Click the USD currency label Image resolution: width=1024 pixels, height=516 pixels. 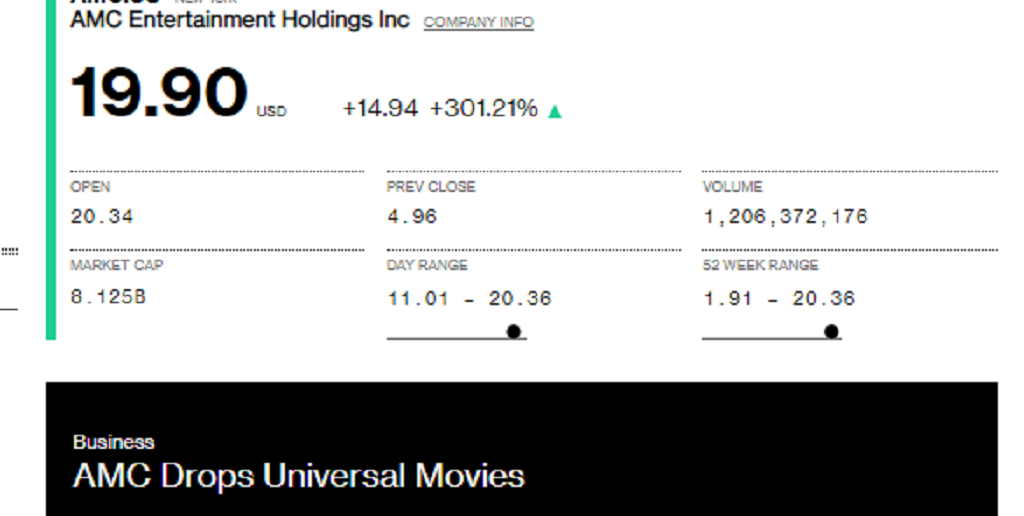pos(271,112)
